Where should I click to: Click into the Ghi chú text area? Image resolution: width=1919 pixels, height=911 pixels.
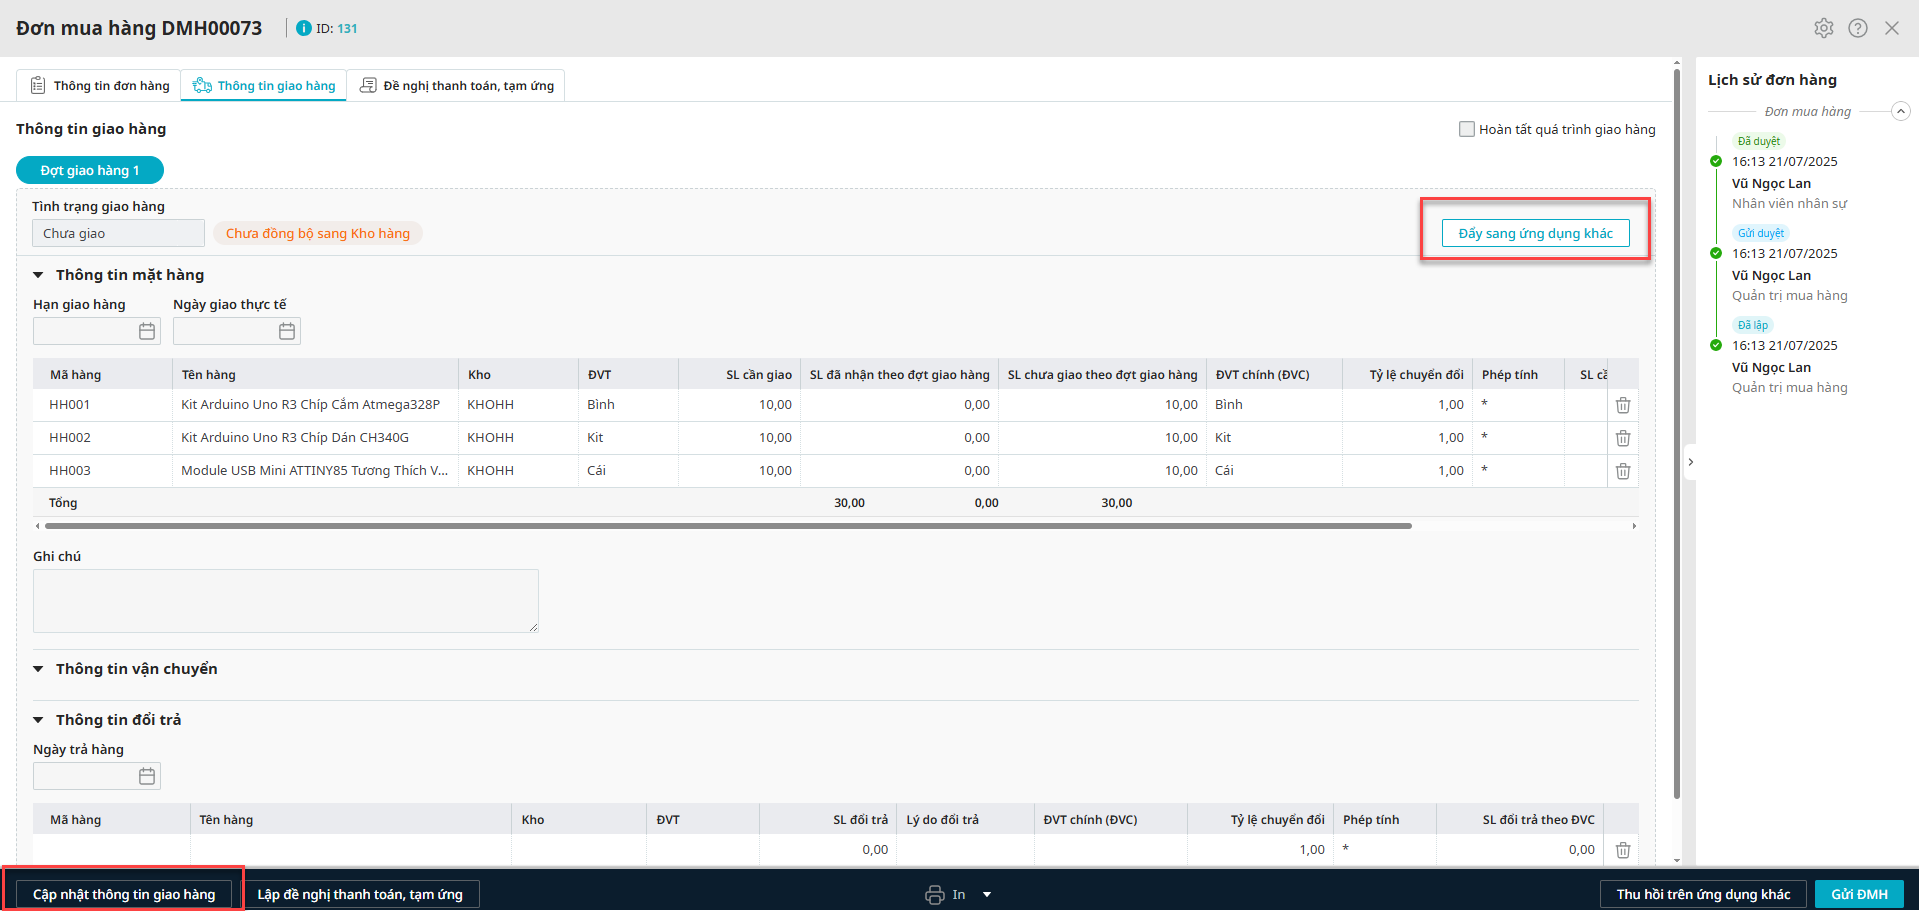[x=285, y=600]
